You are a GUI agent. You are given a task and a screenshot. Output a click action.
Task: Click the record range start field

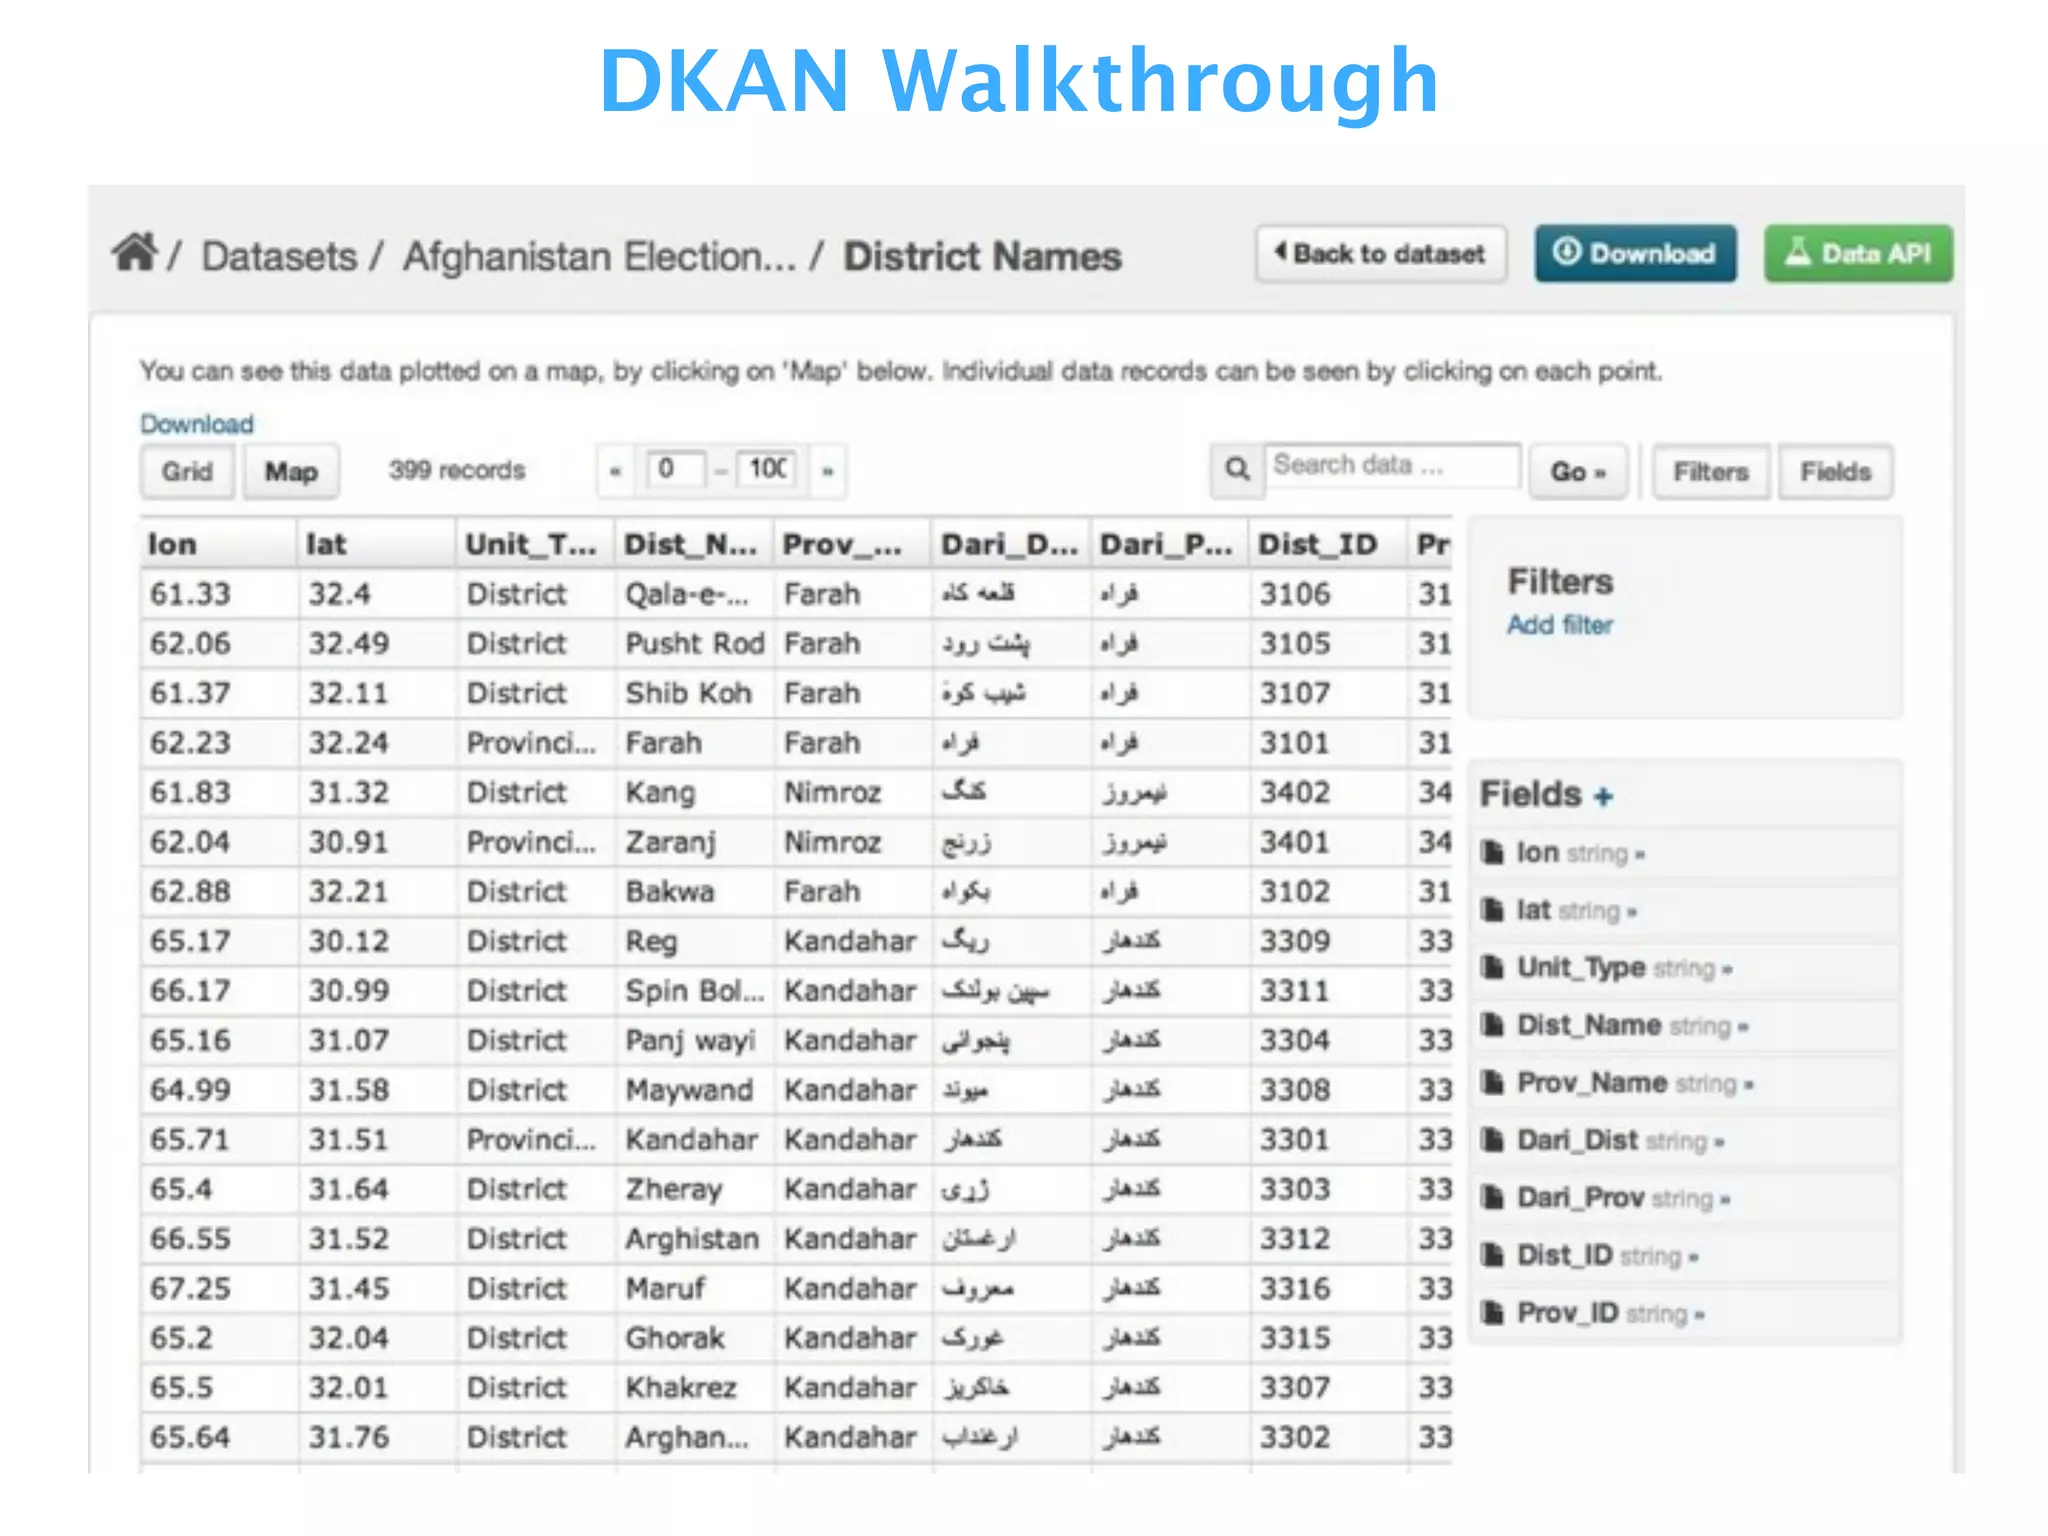point(676,469)
